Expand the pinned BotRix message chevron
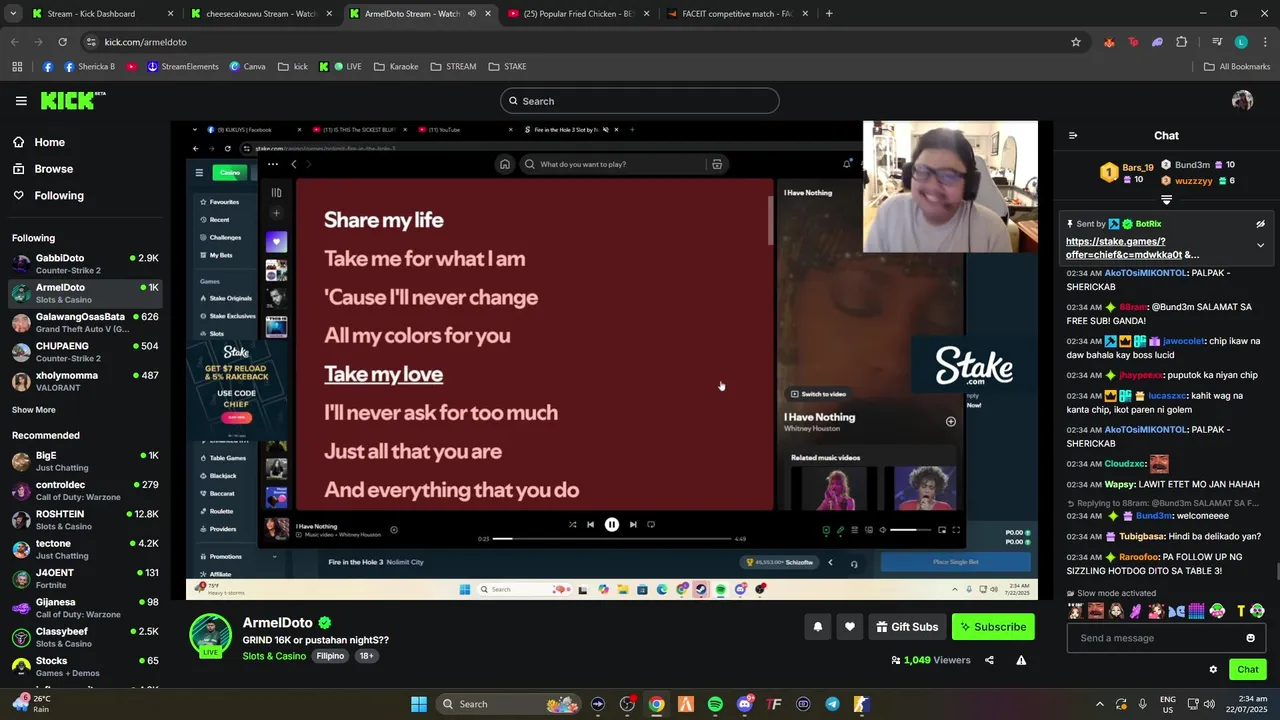 click(1260, 245)
